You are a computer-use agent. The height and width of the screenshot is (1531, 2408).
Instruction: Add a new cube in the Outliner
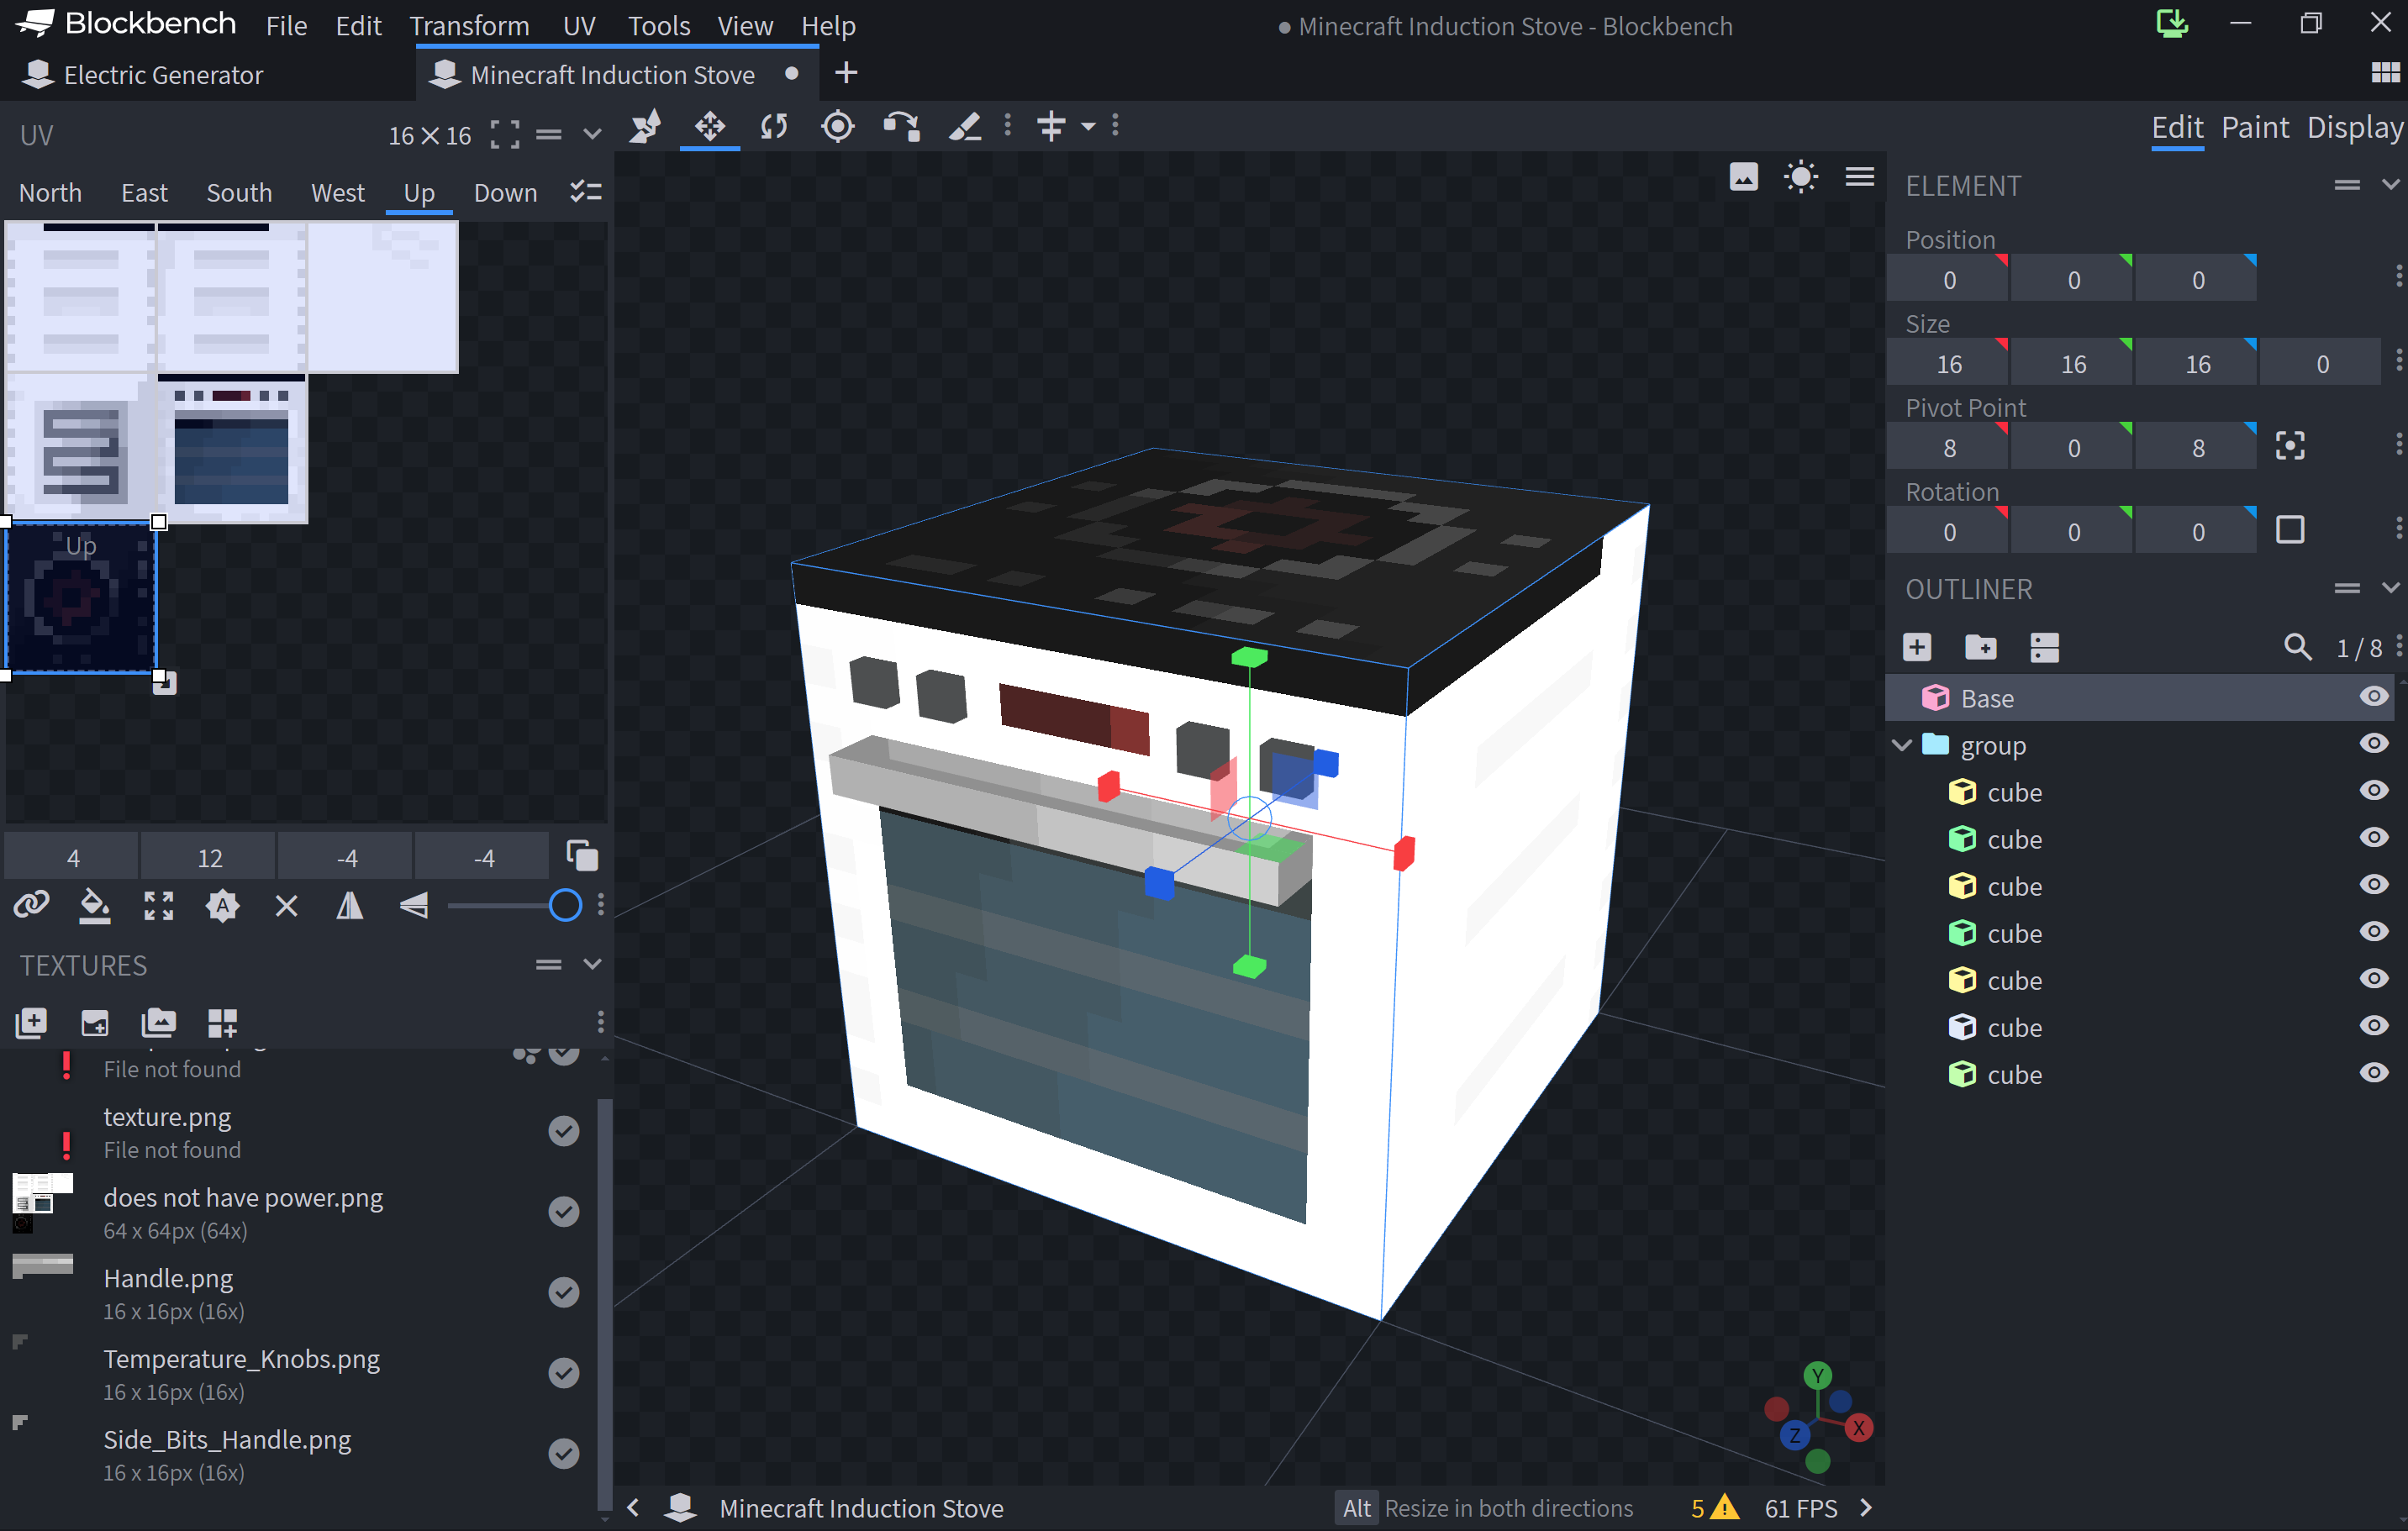click(1917, 647)
